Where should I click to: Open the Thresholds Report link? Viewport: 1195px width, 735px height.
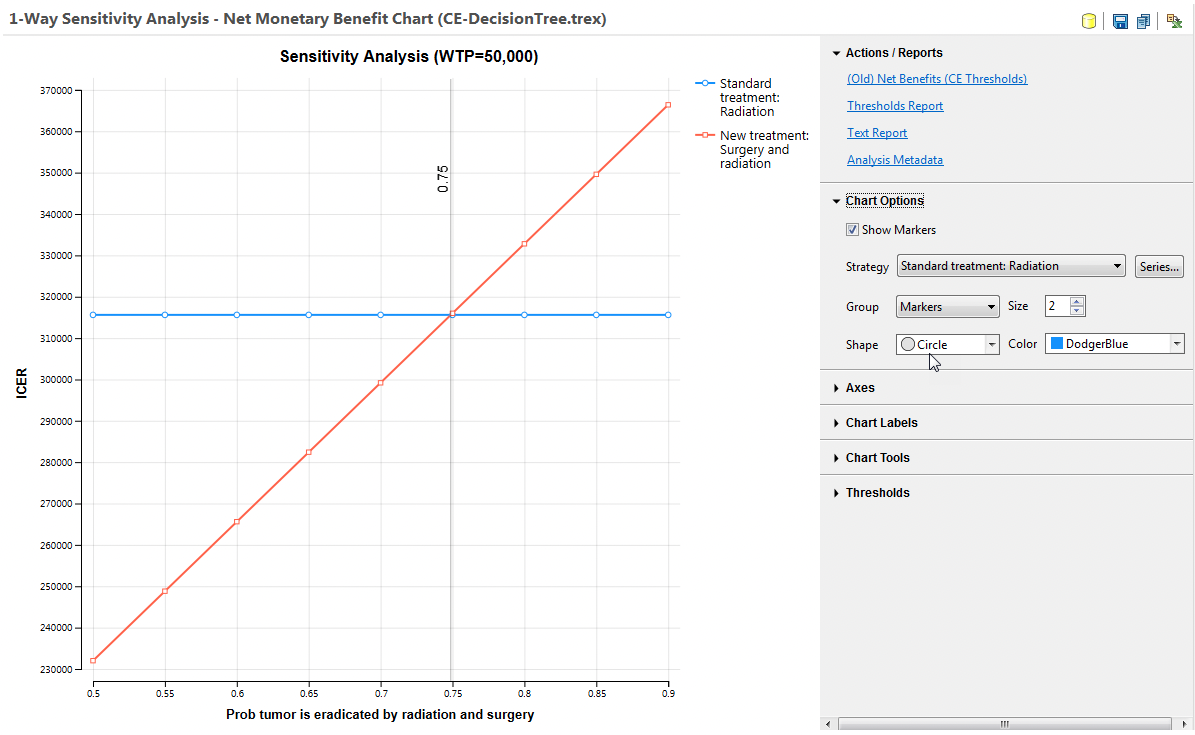[x=894, y=105]
